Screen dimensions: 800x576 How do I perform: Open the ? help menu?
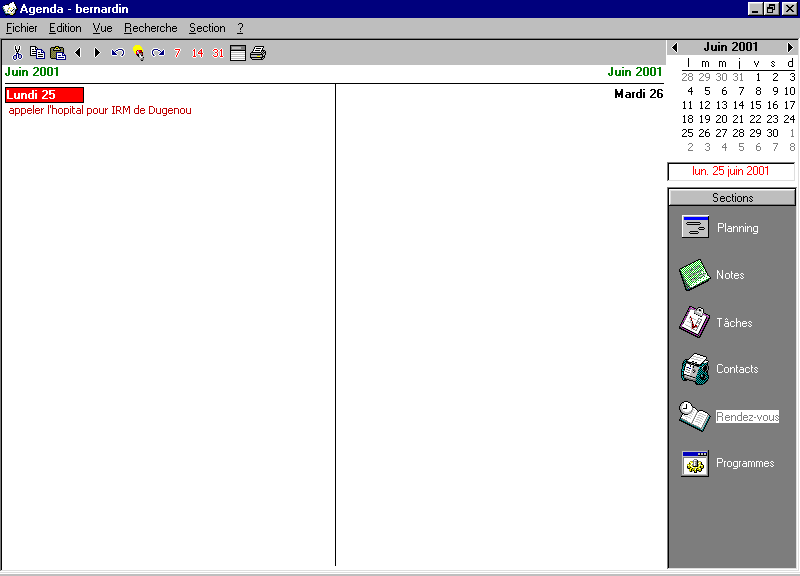(x=240, y=28)
